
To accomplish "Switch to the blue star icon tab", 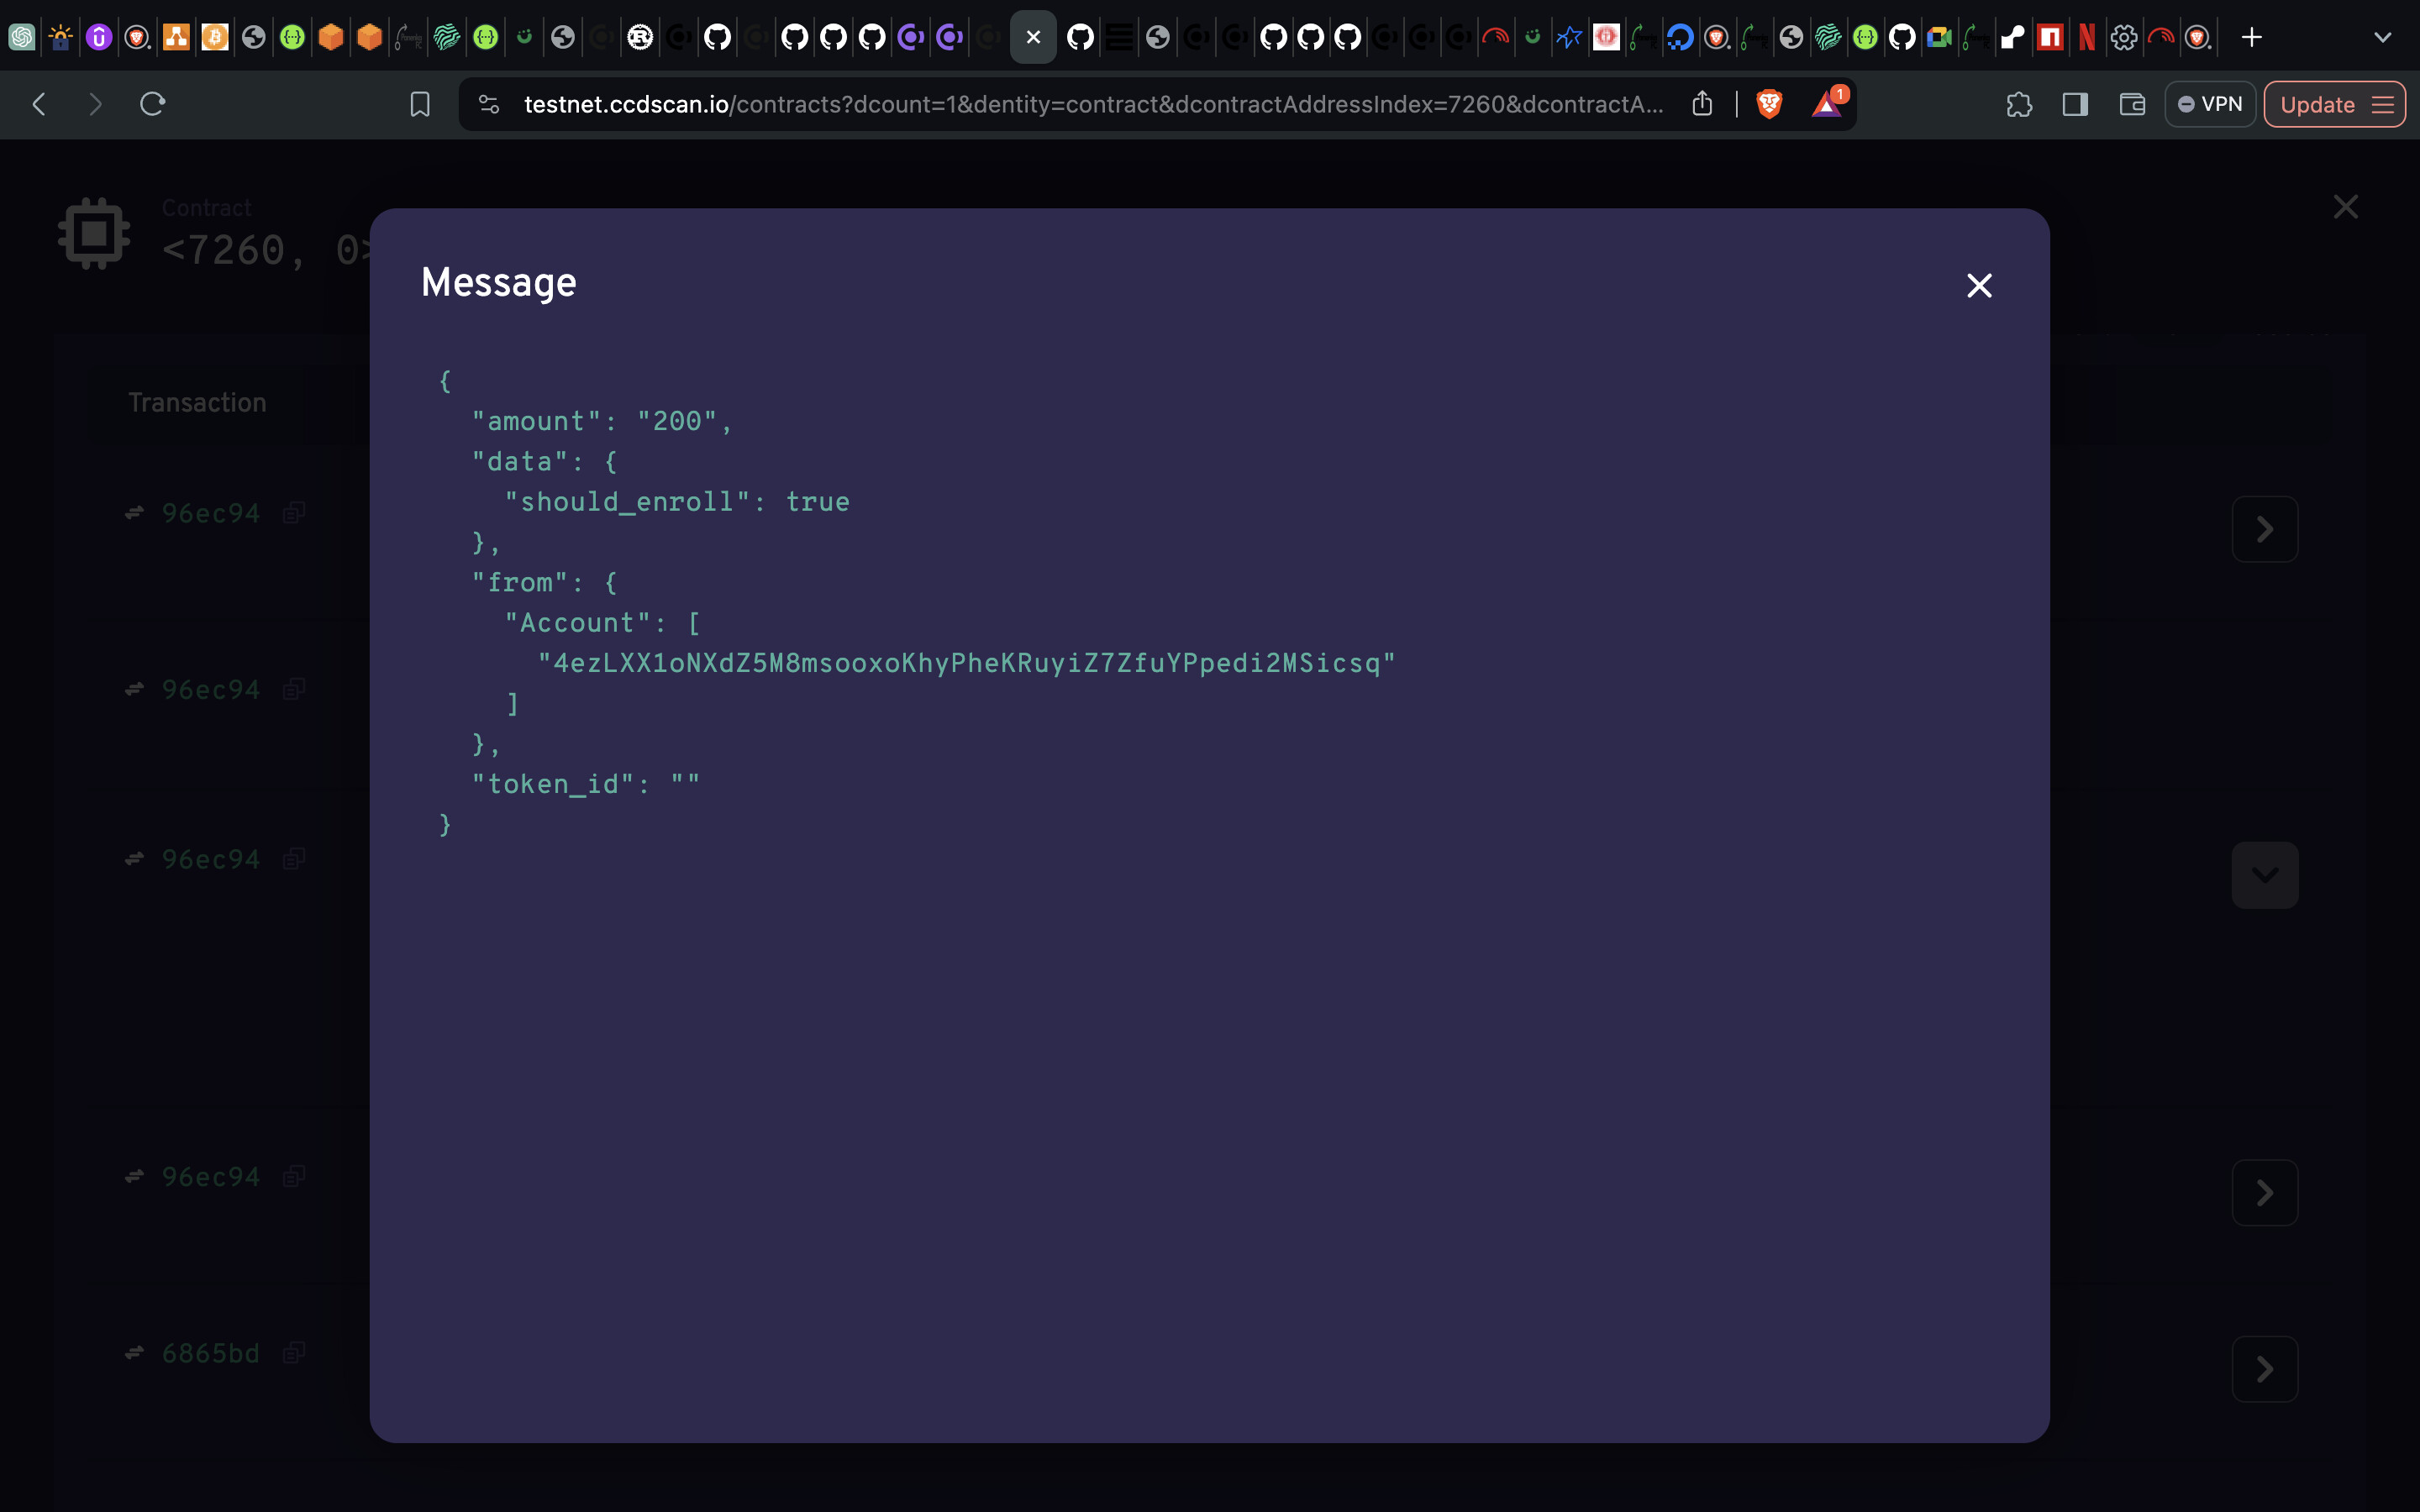I will pos(1569,38).
